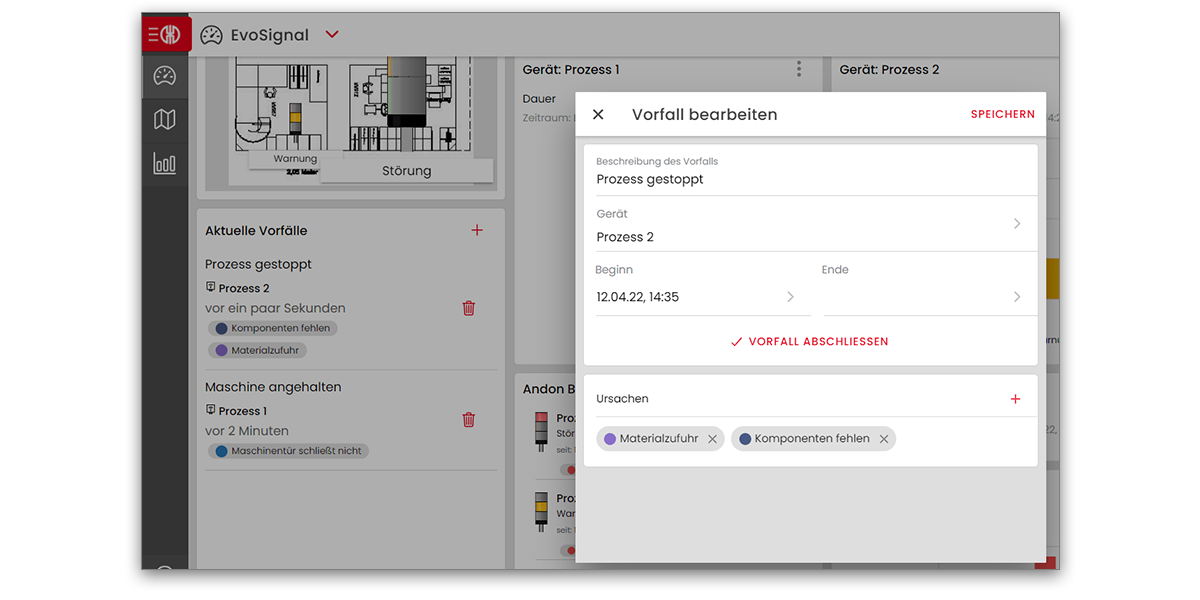This screenshot has width=1200, height=600.
Task: Click the SPEICHERN button
Action: (1002, 115)
